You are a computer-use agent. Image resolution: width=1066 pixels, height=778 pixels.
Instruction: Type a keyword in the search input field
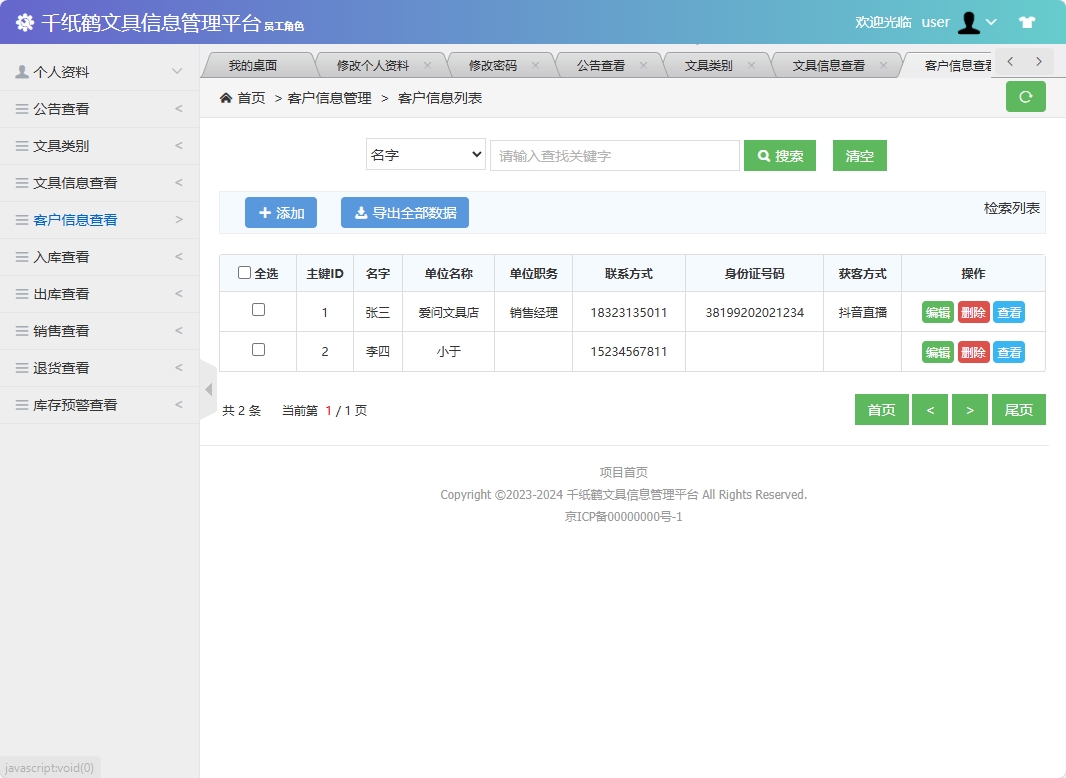click(x=614, y=155)
